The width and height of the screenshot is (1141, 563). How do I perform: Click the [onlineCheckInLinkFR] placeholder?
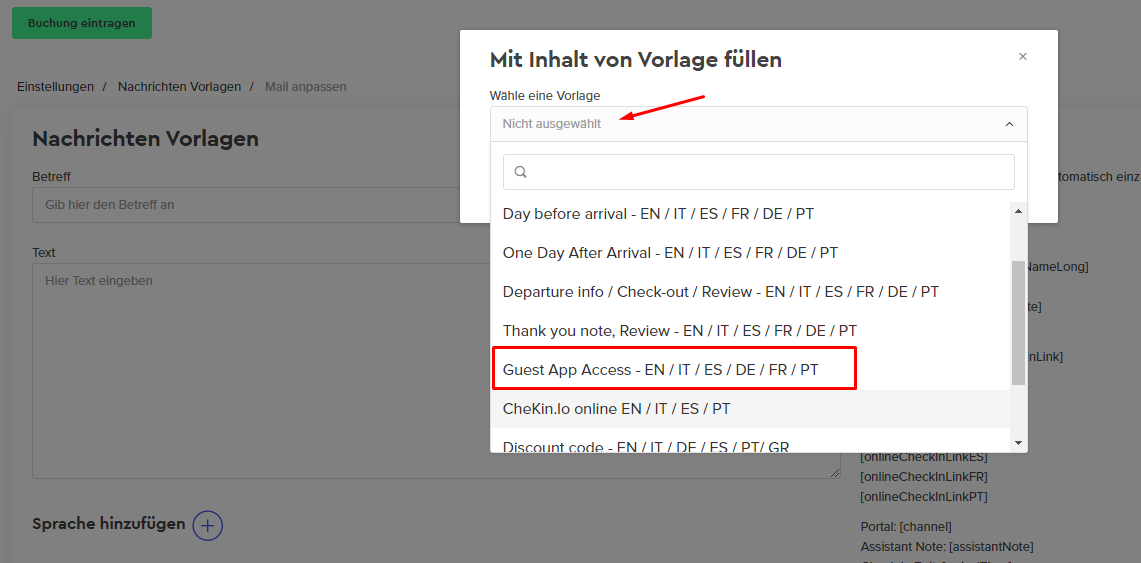(x=923, y=477)
